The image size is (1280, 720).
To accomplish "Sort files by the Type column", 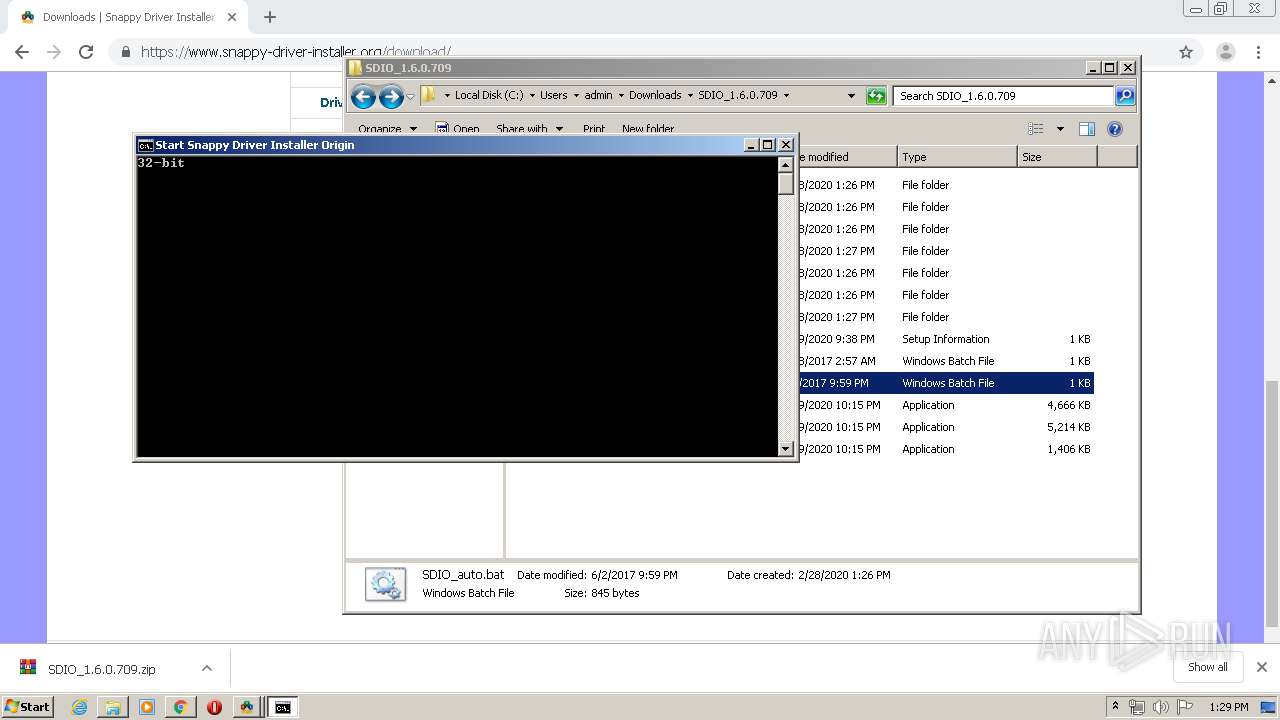I will (957, 157).
